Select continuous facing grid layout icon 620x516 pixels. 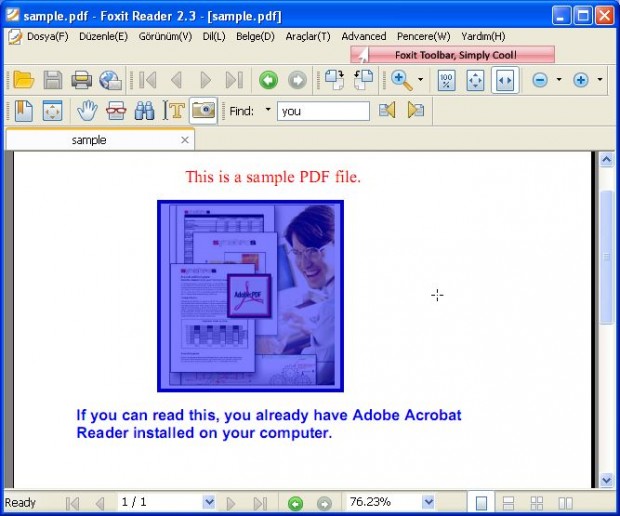tap(537, 503)
